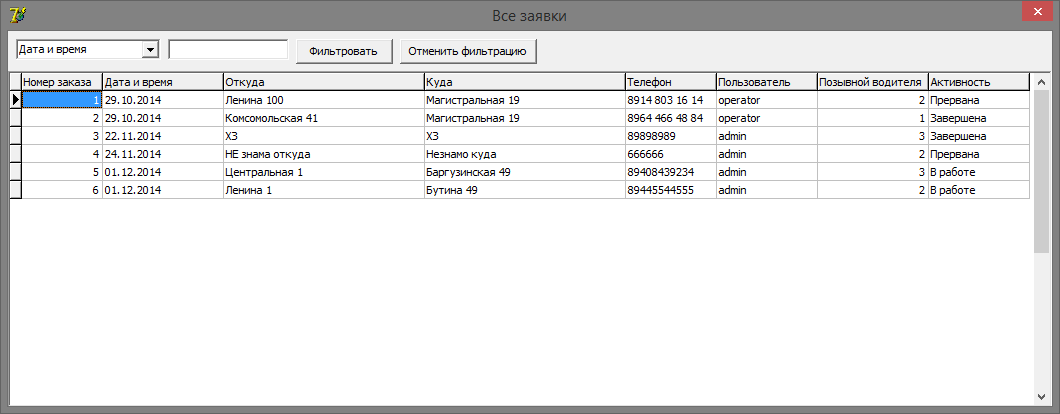Click the 'Позывной водителя' column header

873,82
